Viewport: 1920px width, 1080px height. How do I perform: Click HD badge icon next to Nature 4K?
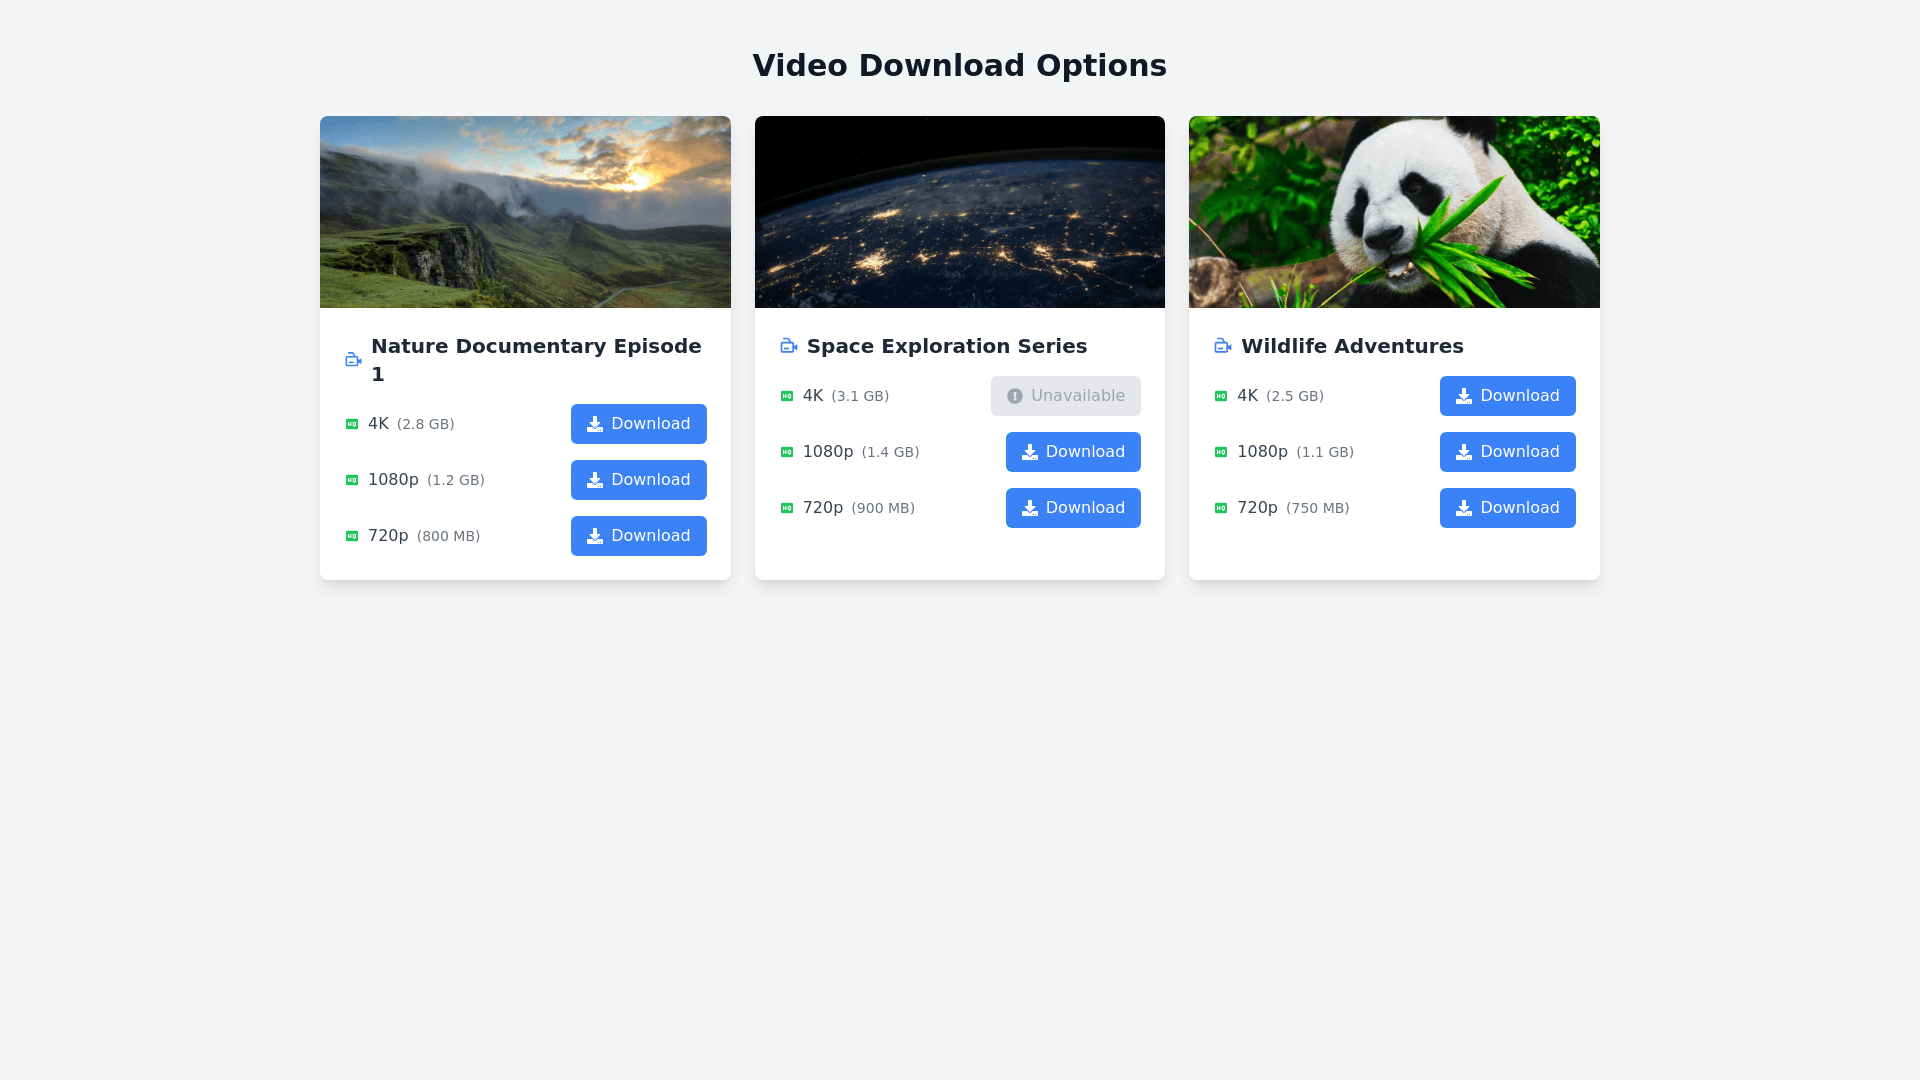click(352, 424)
